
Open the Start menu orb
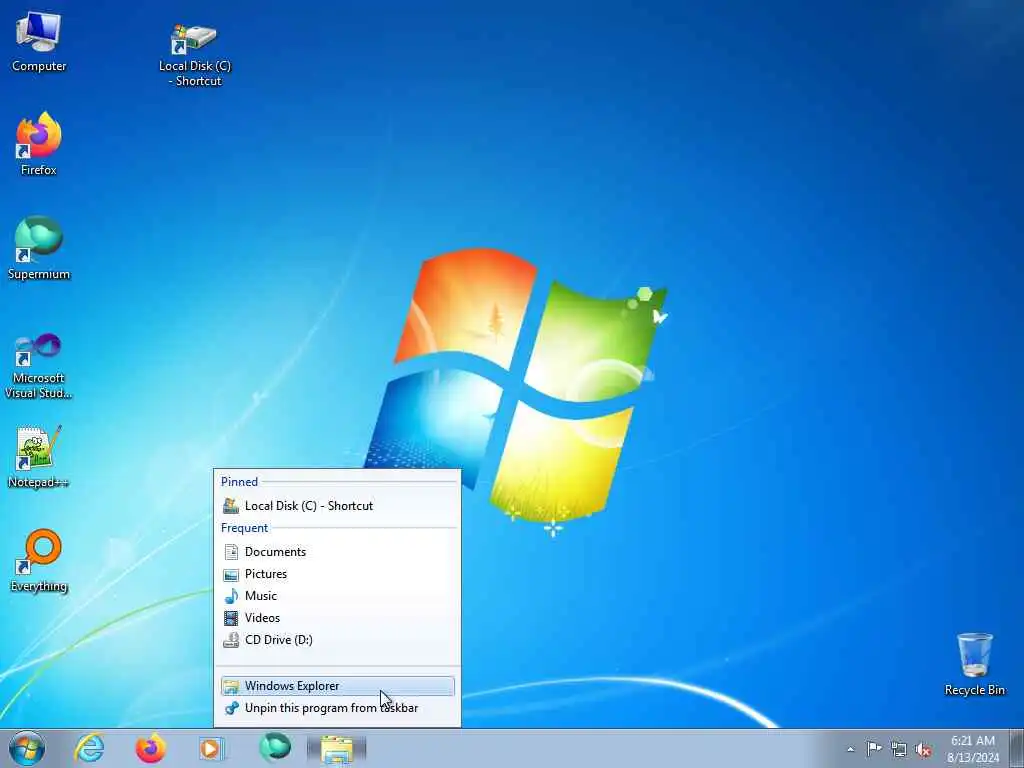pyautogui.click(x=27, y=748)
